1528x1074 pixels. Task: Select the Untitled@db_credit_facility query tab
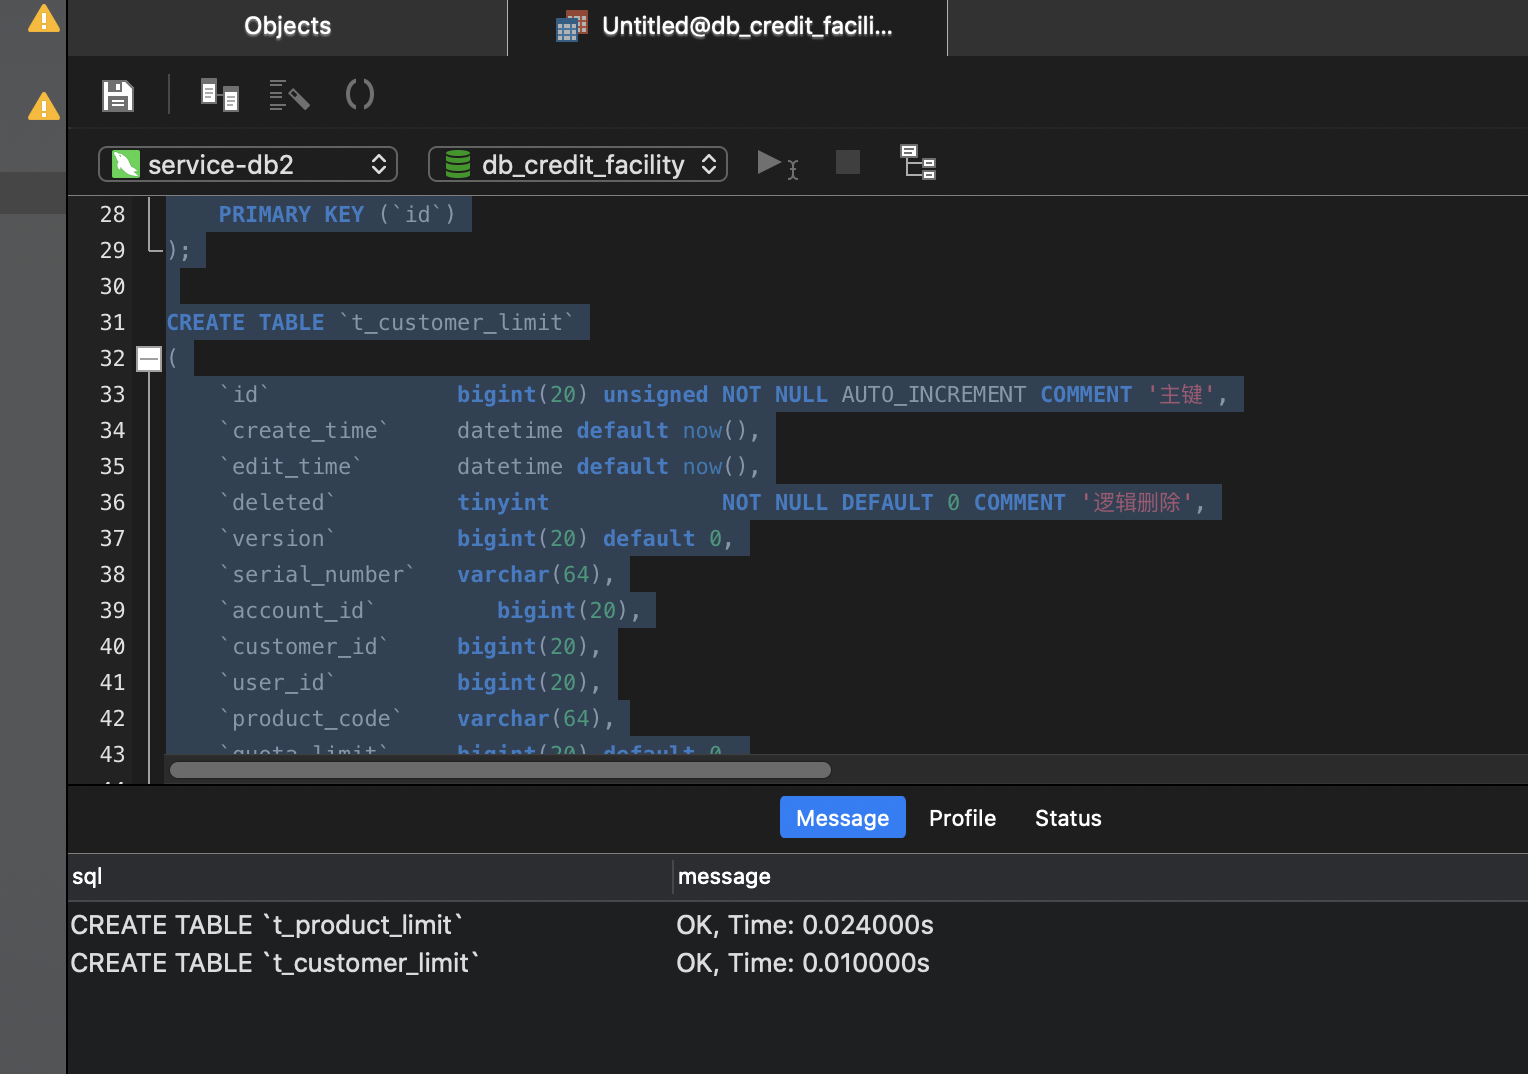tap(728, 26)
